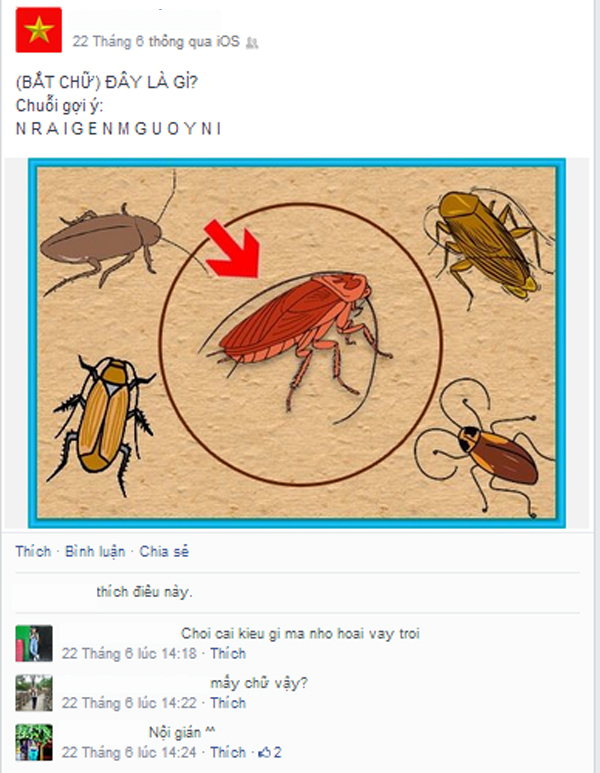Open third commenter's avatar thumbnail
600x773 pixels.
(x=34, y=742)
